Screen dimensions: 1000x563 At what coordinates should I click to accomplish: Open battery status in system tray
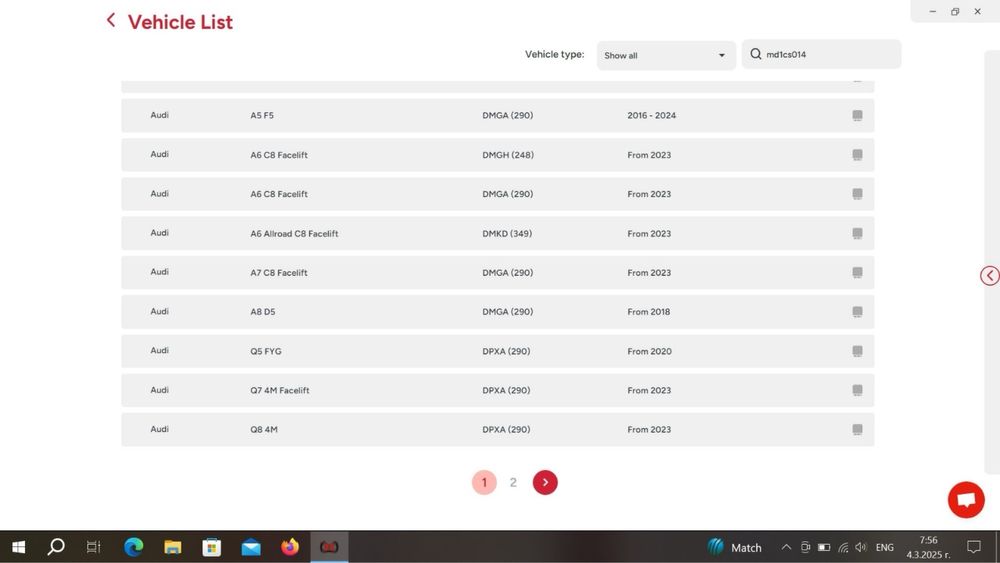(824, 547)
